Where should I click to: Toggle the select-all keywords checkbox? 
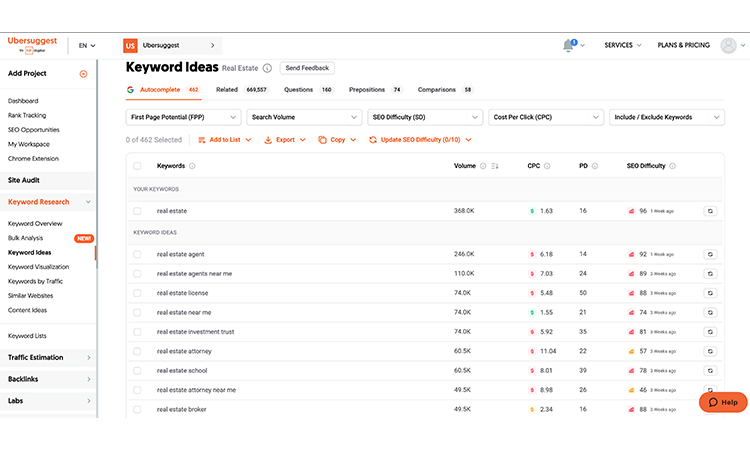137,166
